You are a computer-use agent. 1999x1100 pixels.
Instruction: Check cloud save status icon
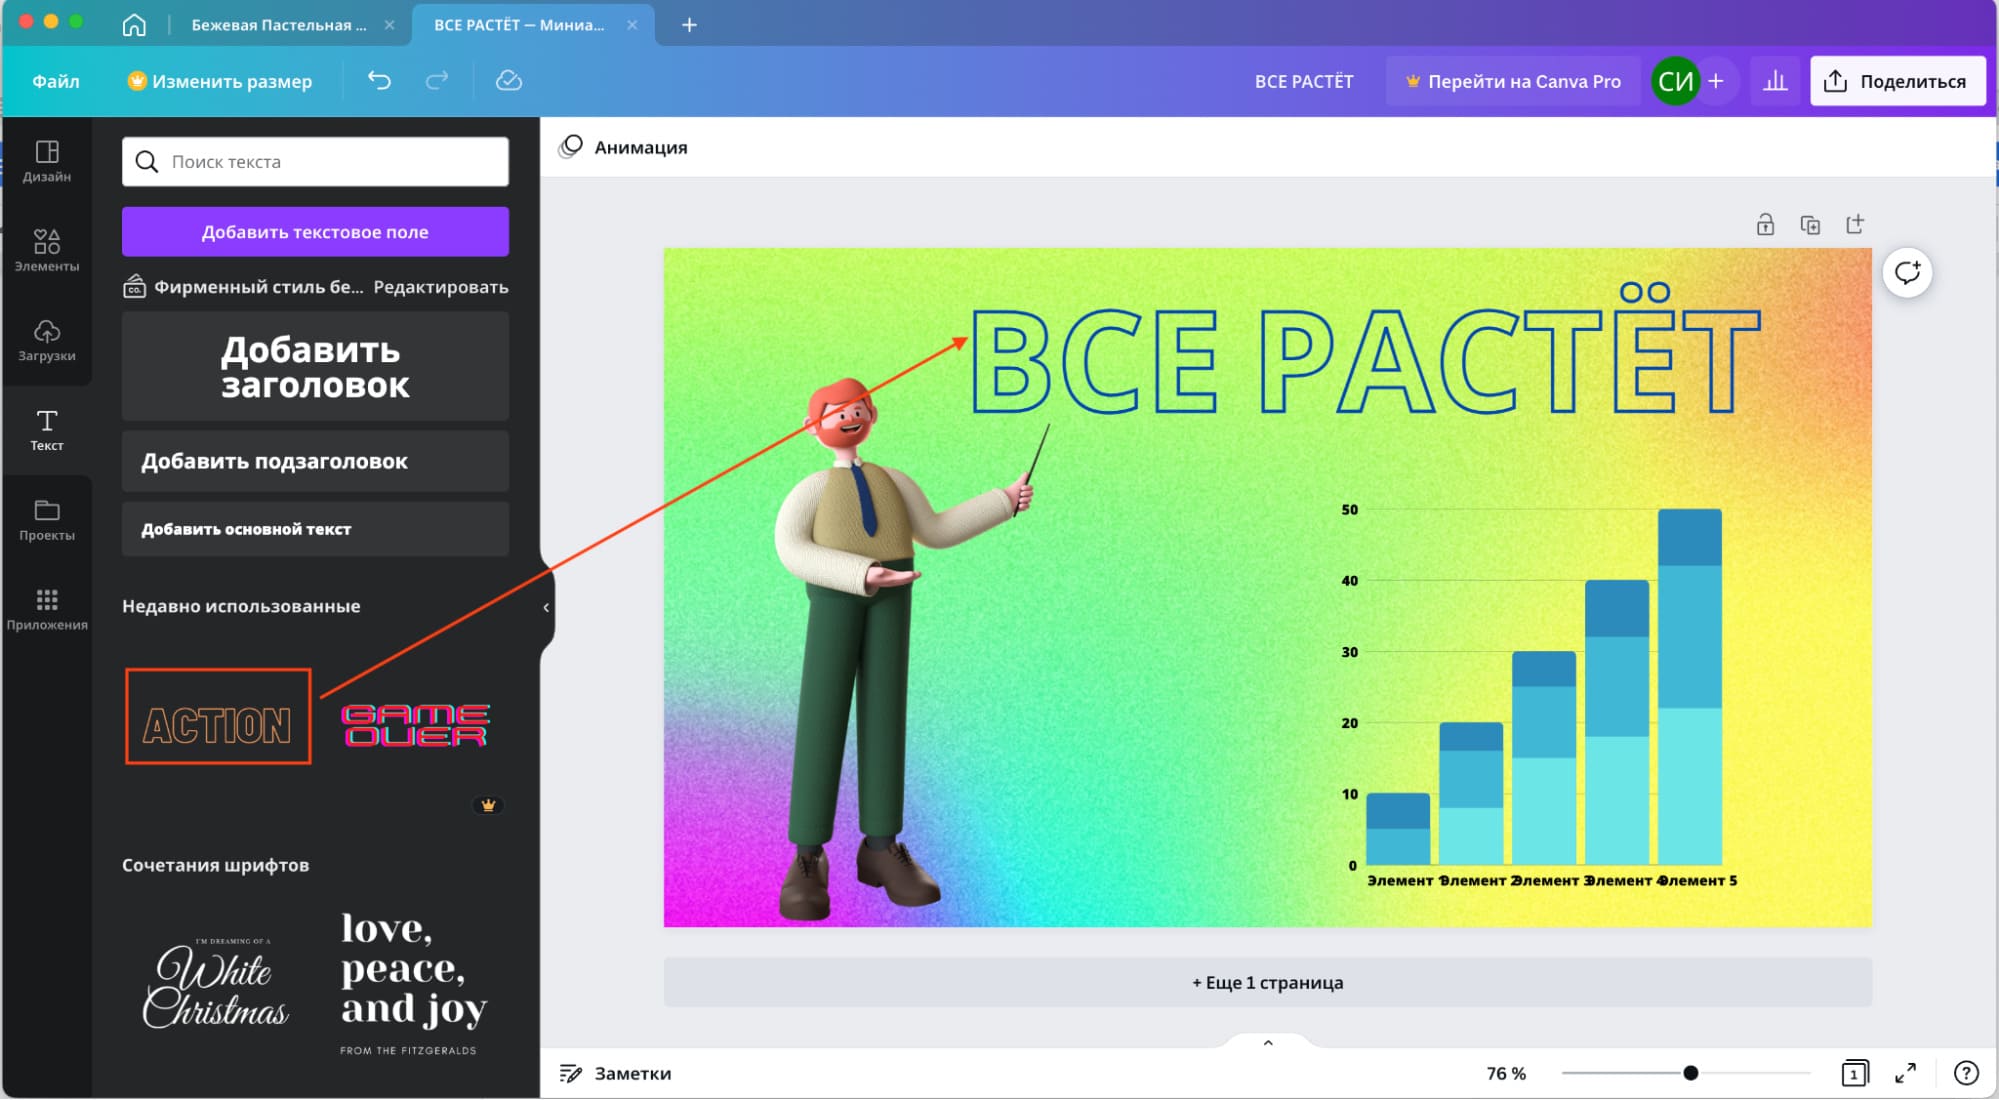point(509,81)
